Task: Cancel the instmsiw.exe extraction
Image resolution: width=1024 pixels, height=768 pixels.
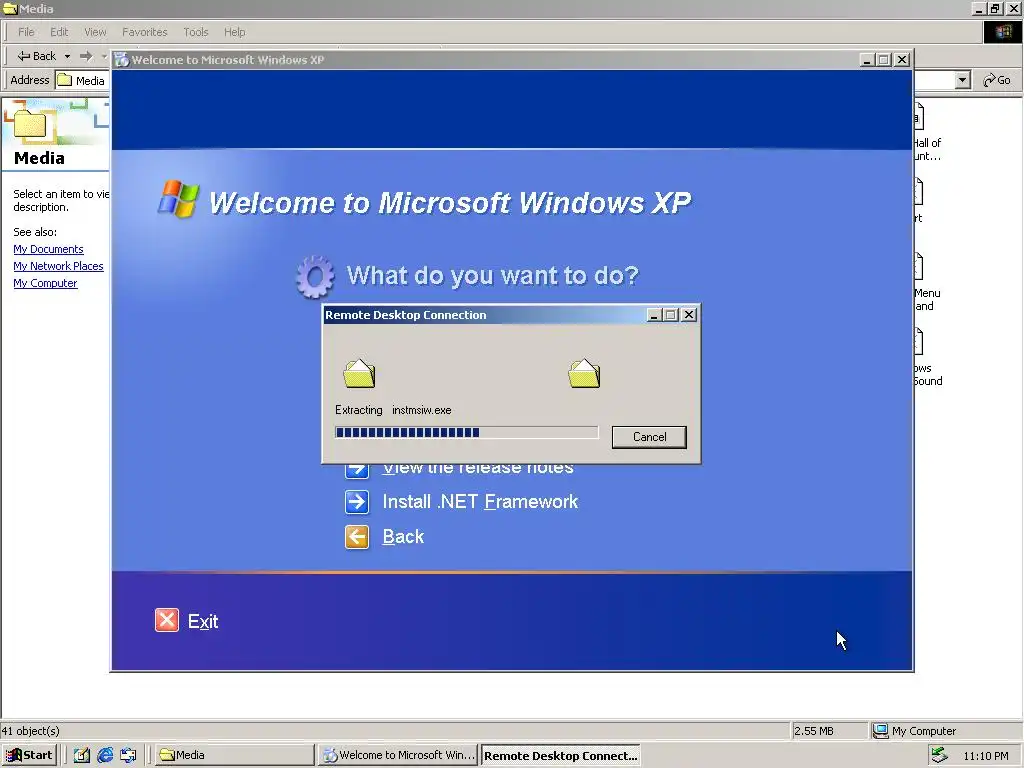Action: click(648, 437)
